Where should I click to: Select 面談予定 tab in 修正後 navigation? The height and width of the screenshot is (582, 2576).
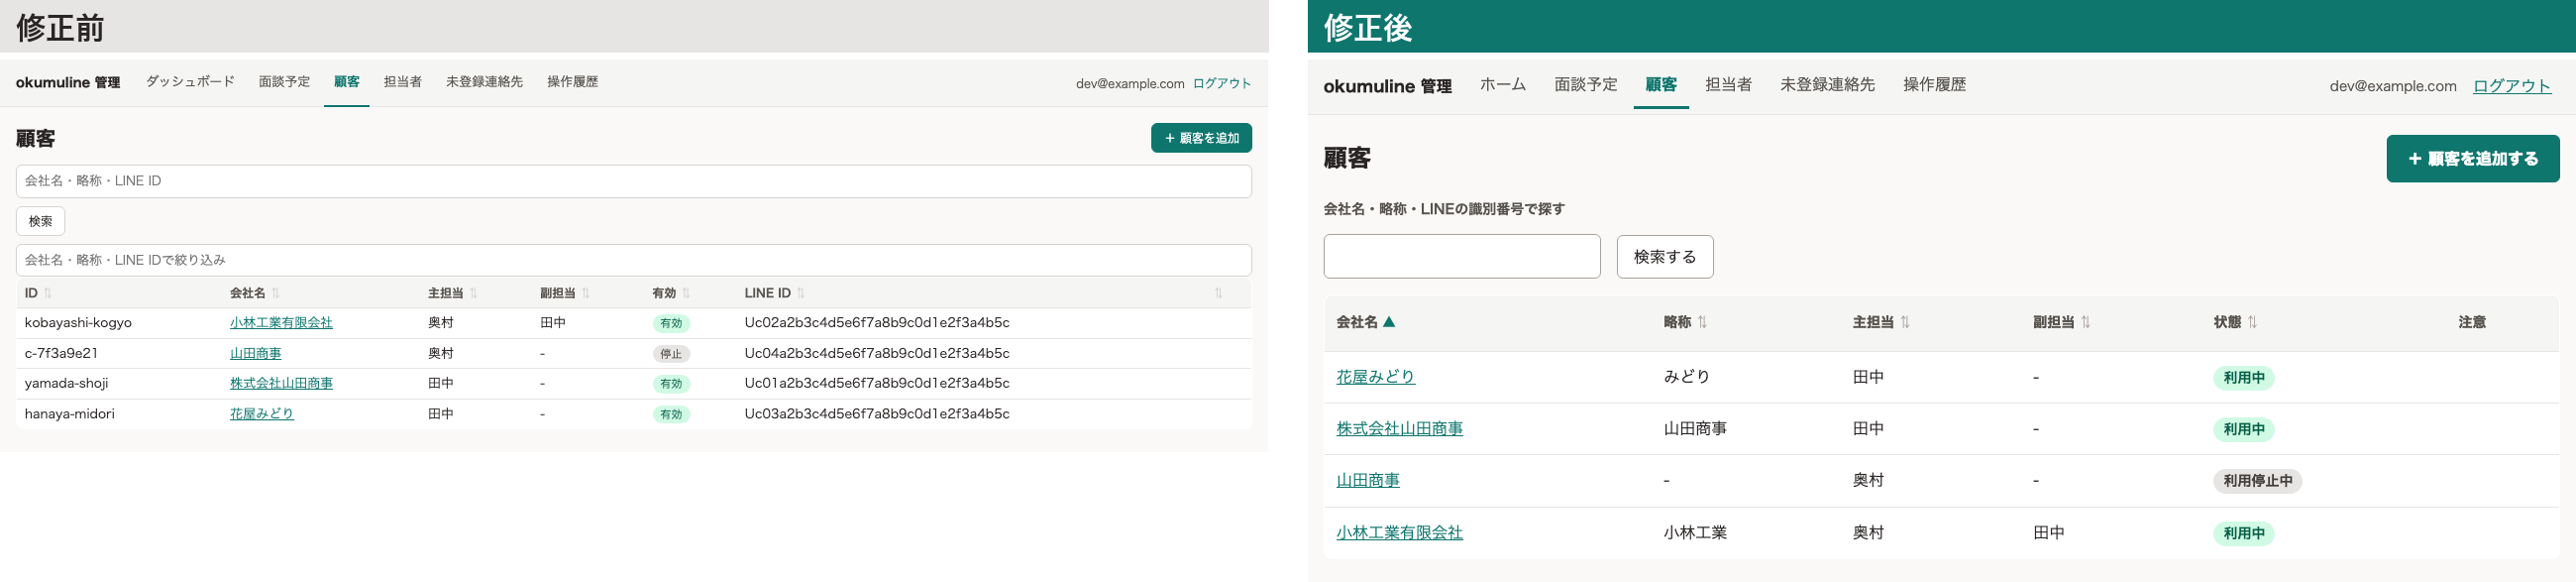point(1586,85)
